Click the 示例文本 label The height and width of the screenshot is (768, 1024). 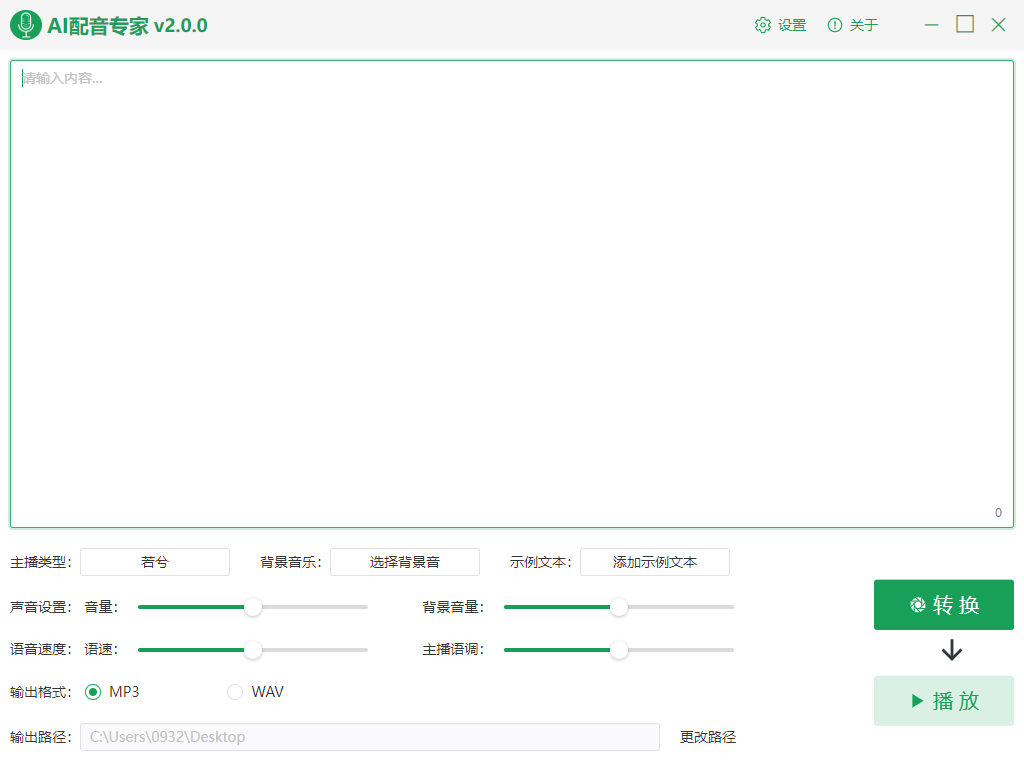coord(541,562)
